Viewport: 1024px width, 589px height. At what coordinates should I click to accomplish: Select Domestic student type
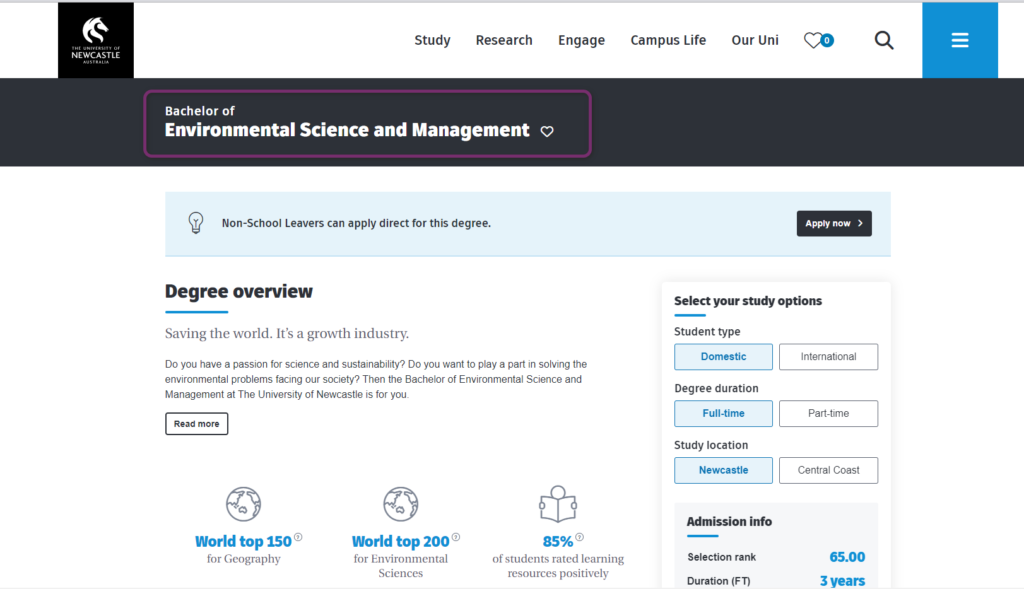click(723, 357)
